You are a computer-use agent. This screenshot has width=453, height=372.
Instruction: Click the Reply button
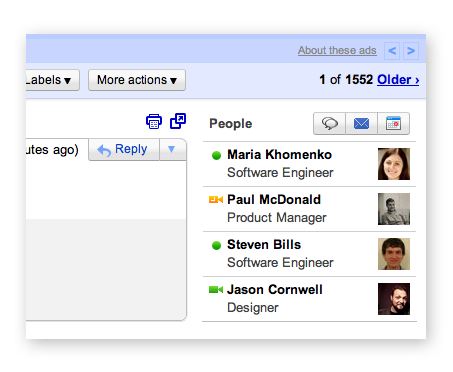coord(124,149)
